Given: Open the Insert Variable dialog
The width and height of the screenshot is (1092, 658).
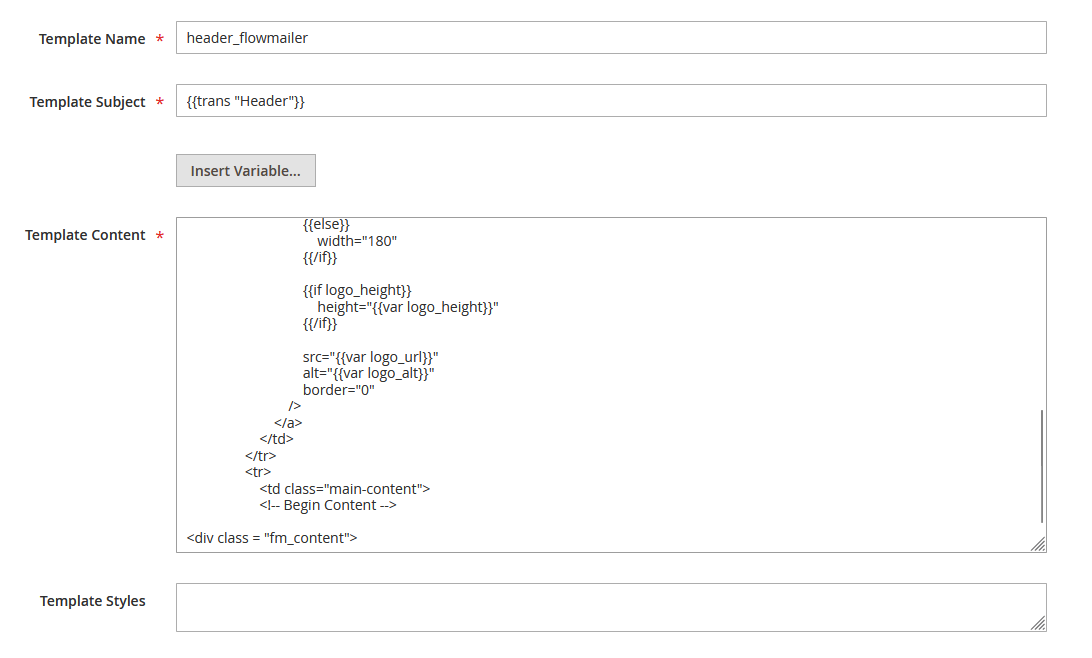Looking at the screenshot, I should [246, 171].
